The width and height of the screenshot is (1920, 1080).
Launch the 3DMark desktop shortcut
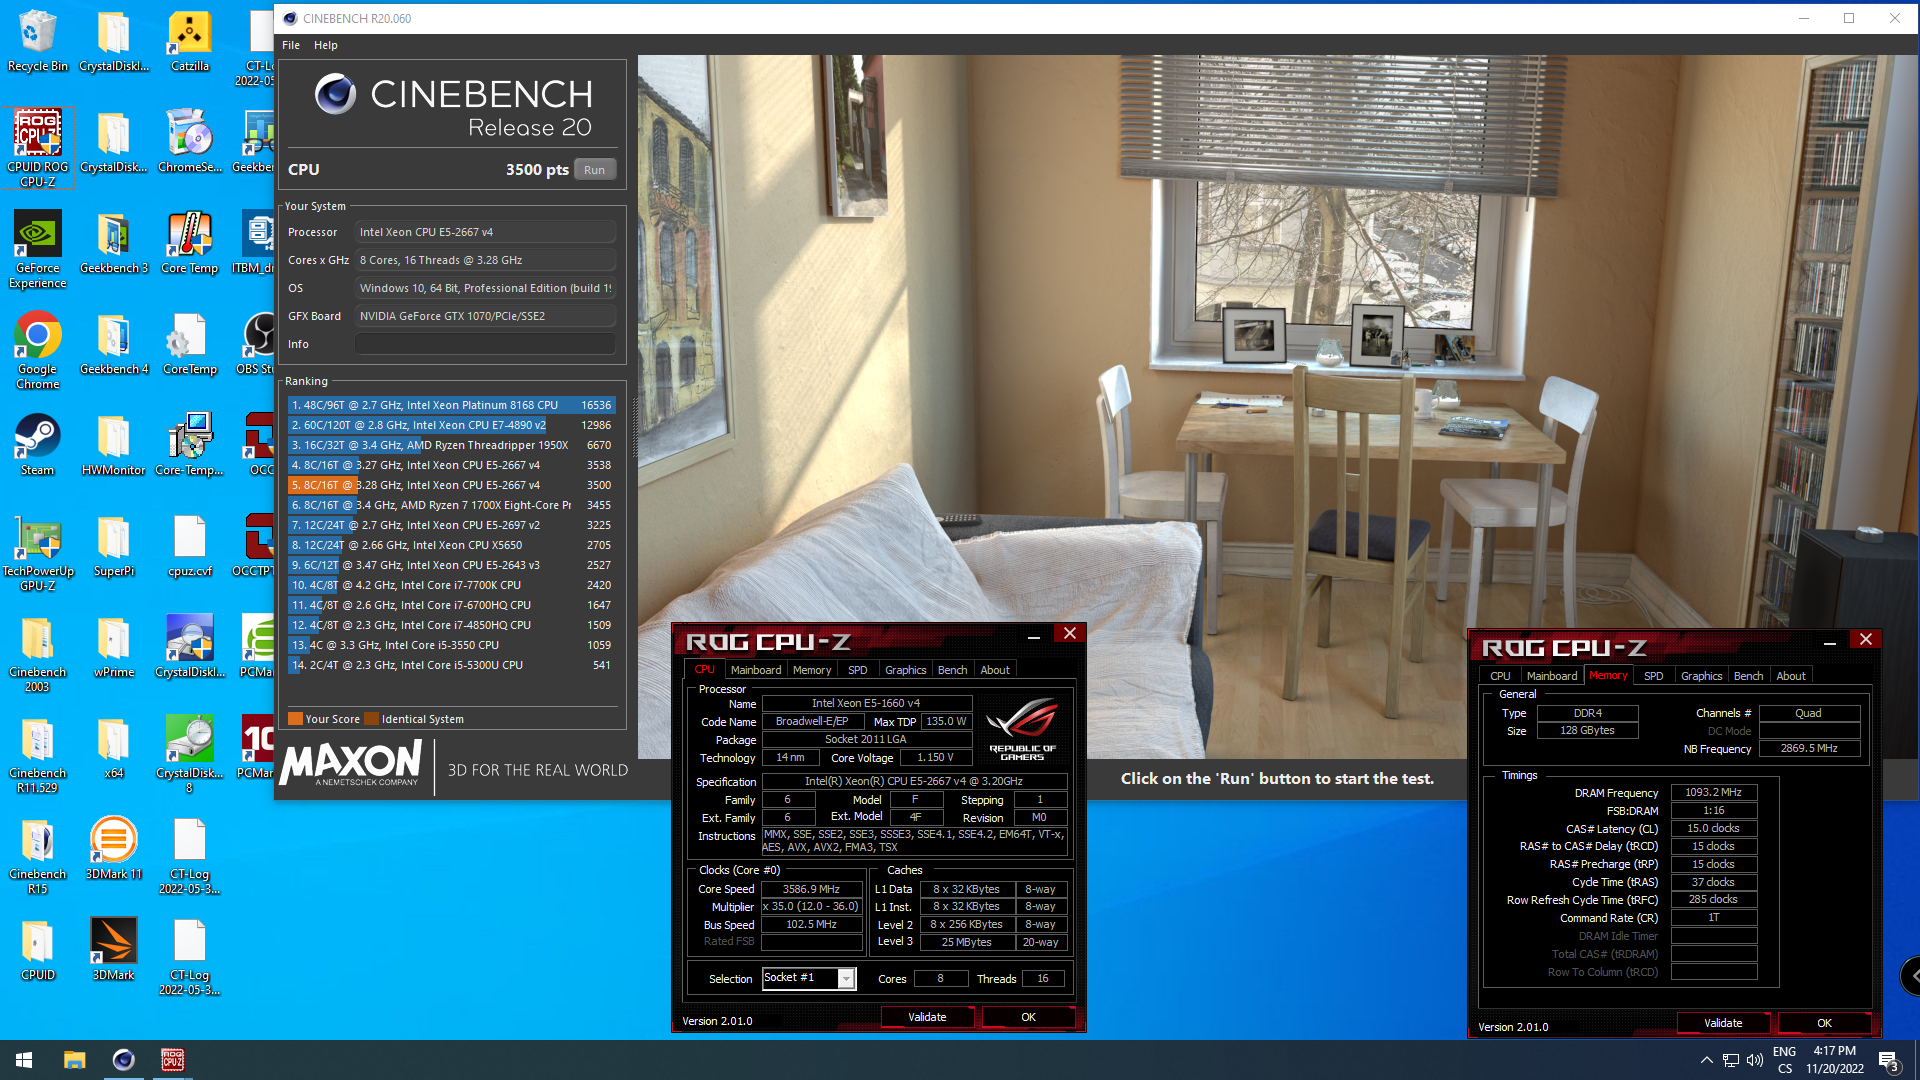coord(113,950)
